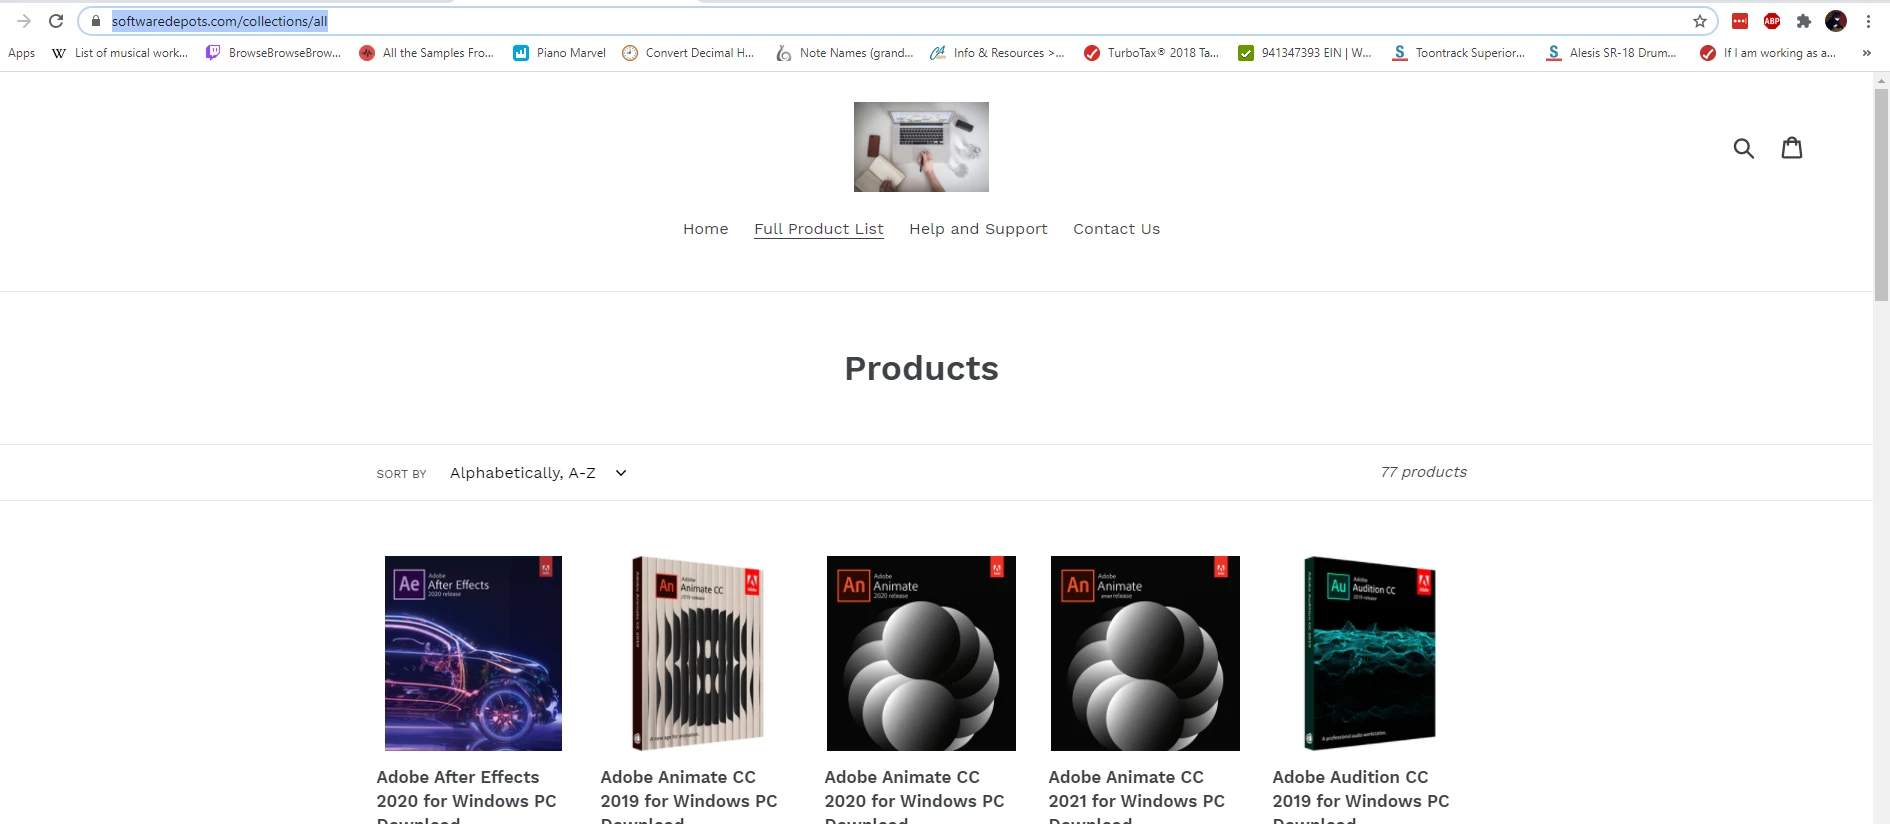Viewport: 1890px width, 824px height.
Task: Open the TurboTax 2018 bookmark
Action: [1152, 53]
